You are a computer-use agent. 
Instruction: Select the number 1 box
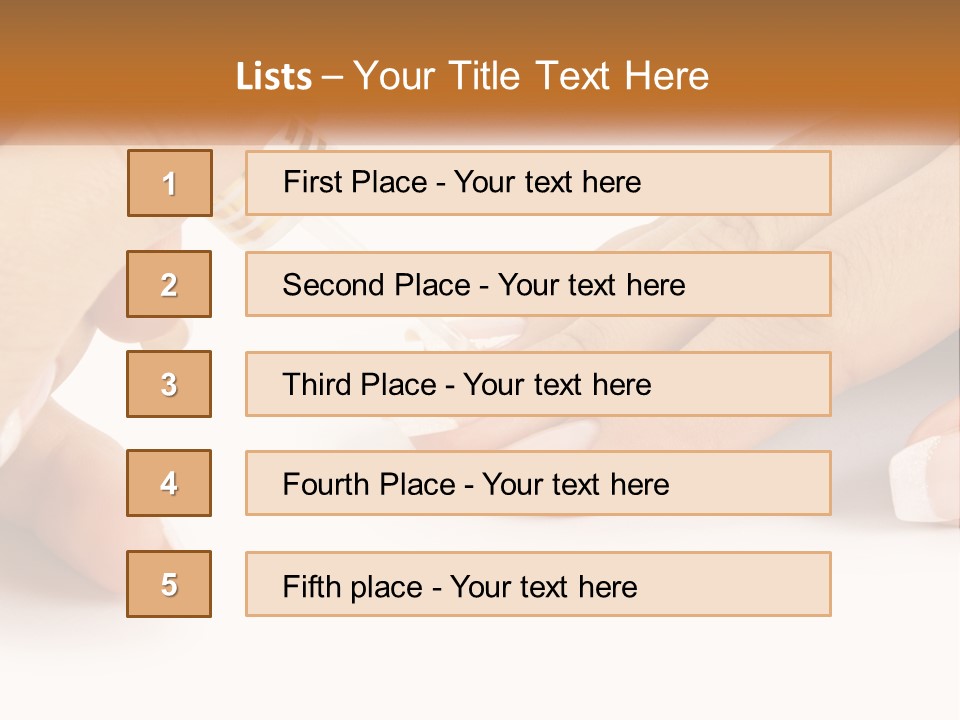point(170,183)
